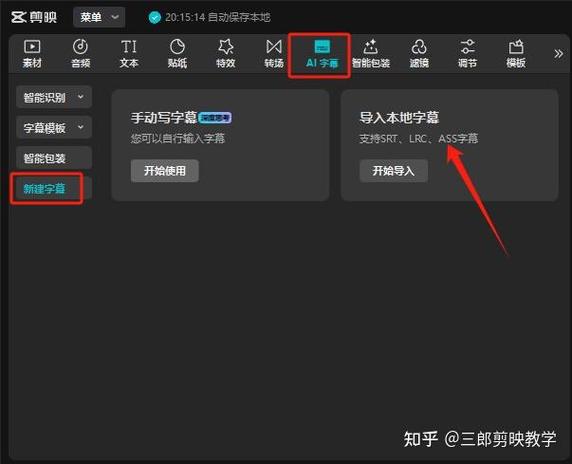Click the 开始使用 button
The height and width of the screenshot is (464, 572).
coord(165,171)
